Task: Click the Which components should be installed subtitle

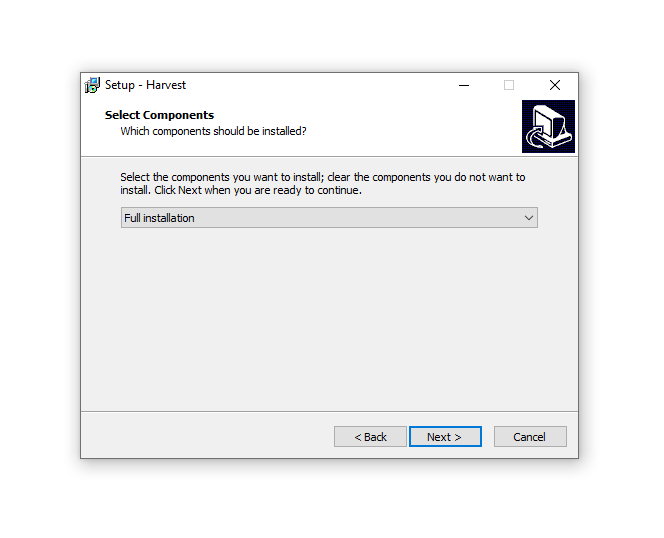Action: [x=213, y=131]
